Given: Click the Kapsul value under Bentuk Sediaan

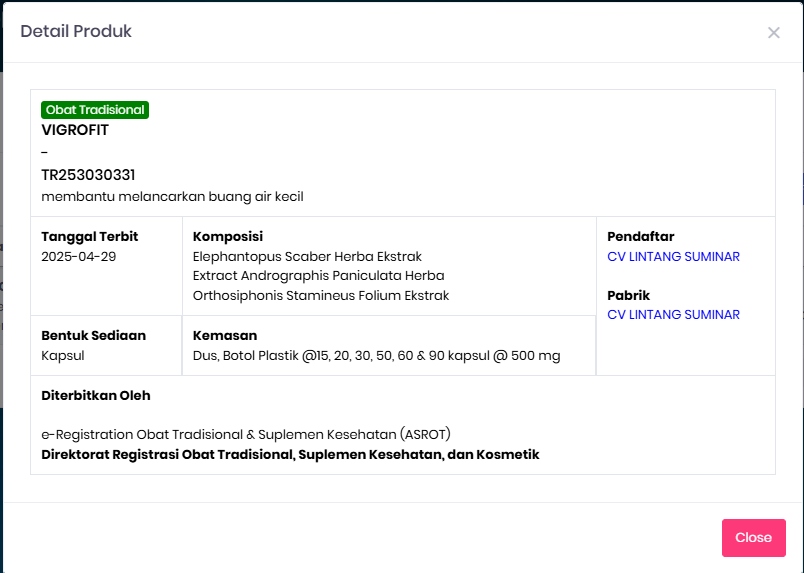Looking at the screenshot, I should coord(63,356).
